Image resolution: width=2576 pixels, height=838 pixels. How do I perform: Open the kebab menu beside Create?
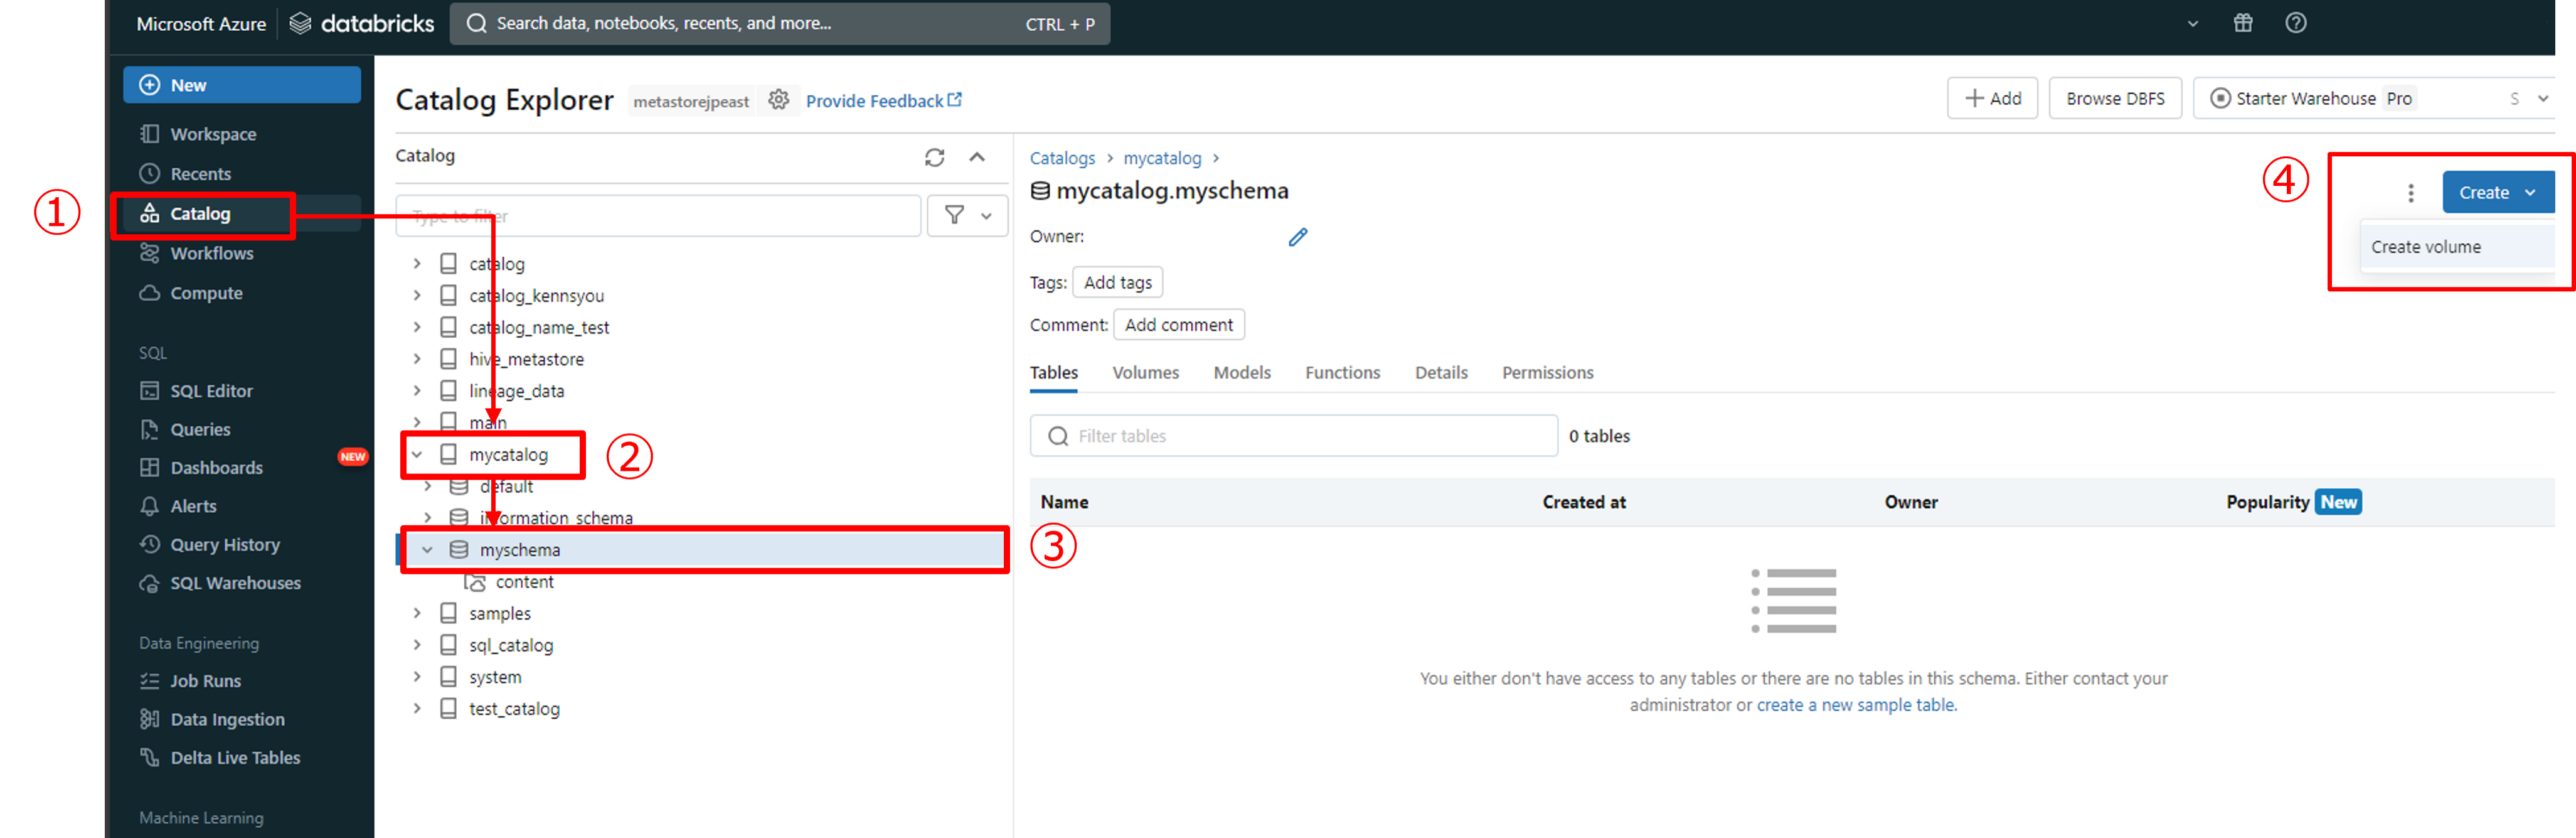[2410, 193]
